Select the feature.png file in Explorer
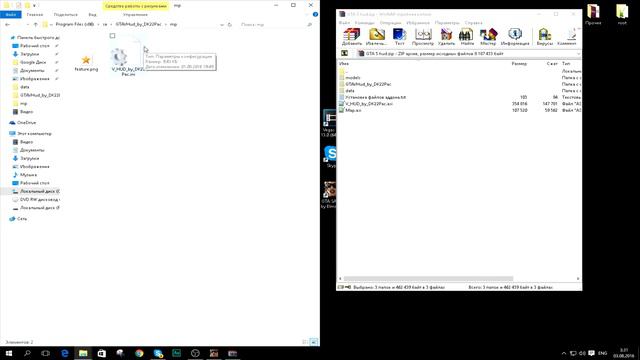 (86, 63)
